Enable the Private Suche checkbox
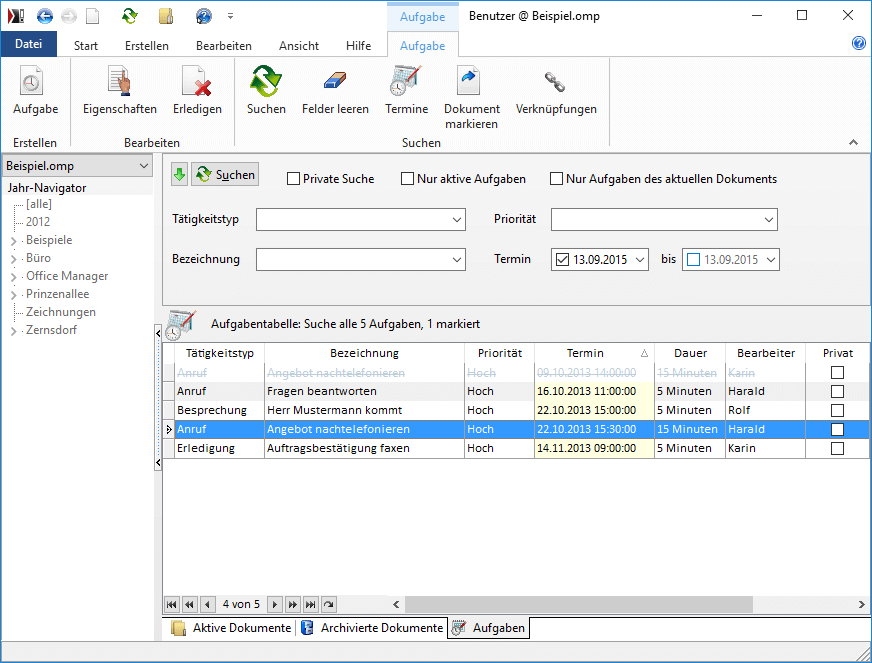This screenshot has height=663, width=872. click(293, 179)
